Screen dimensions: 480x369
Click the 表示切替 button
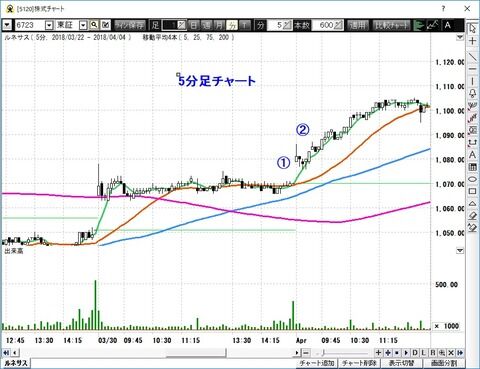point(402,363)
